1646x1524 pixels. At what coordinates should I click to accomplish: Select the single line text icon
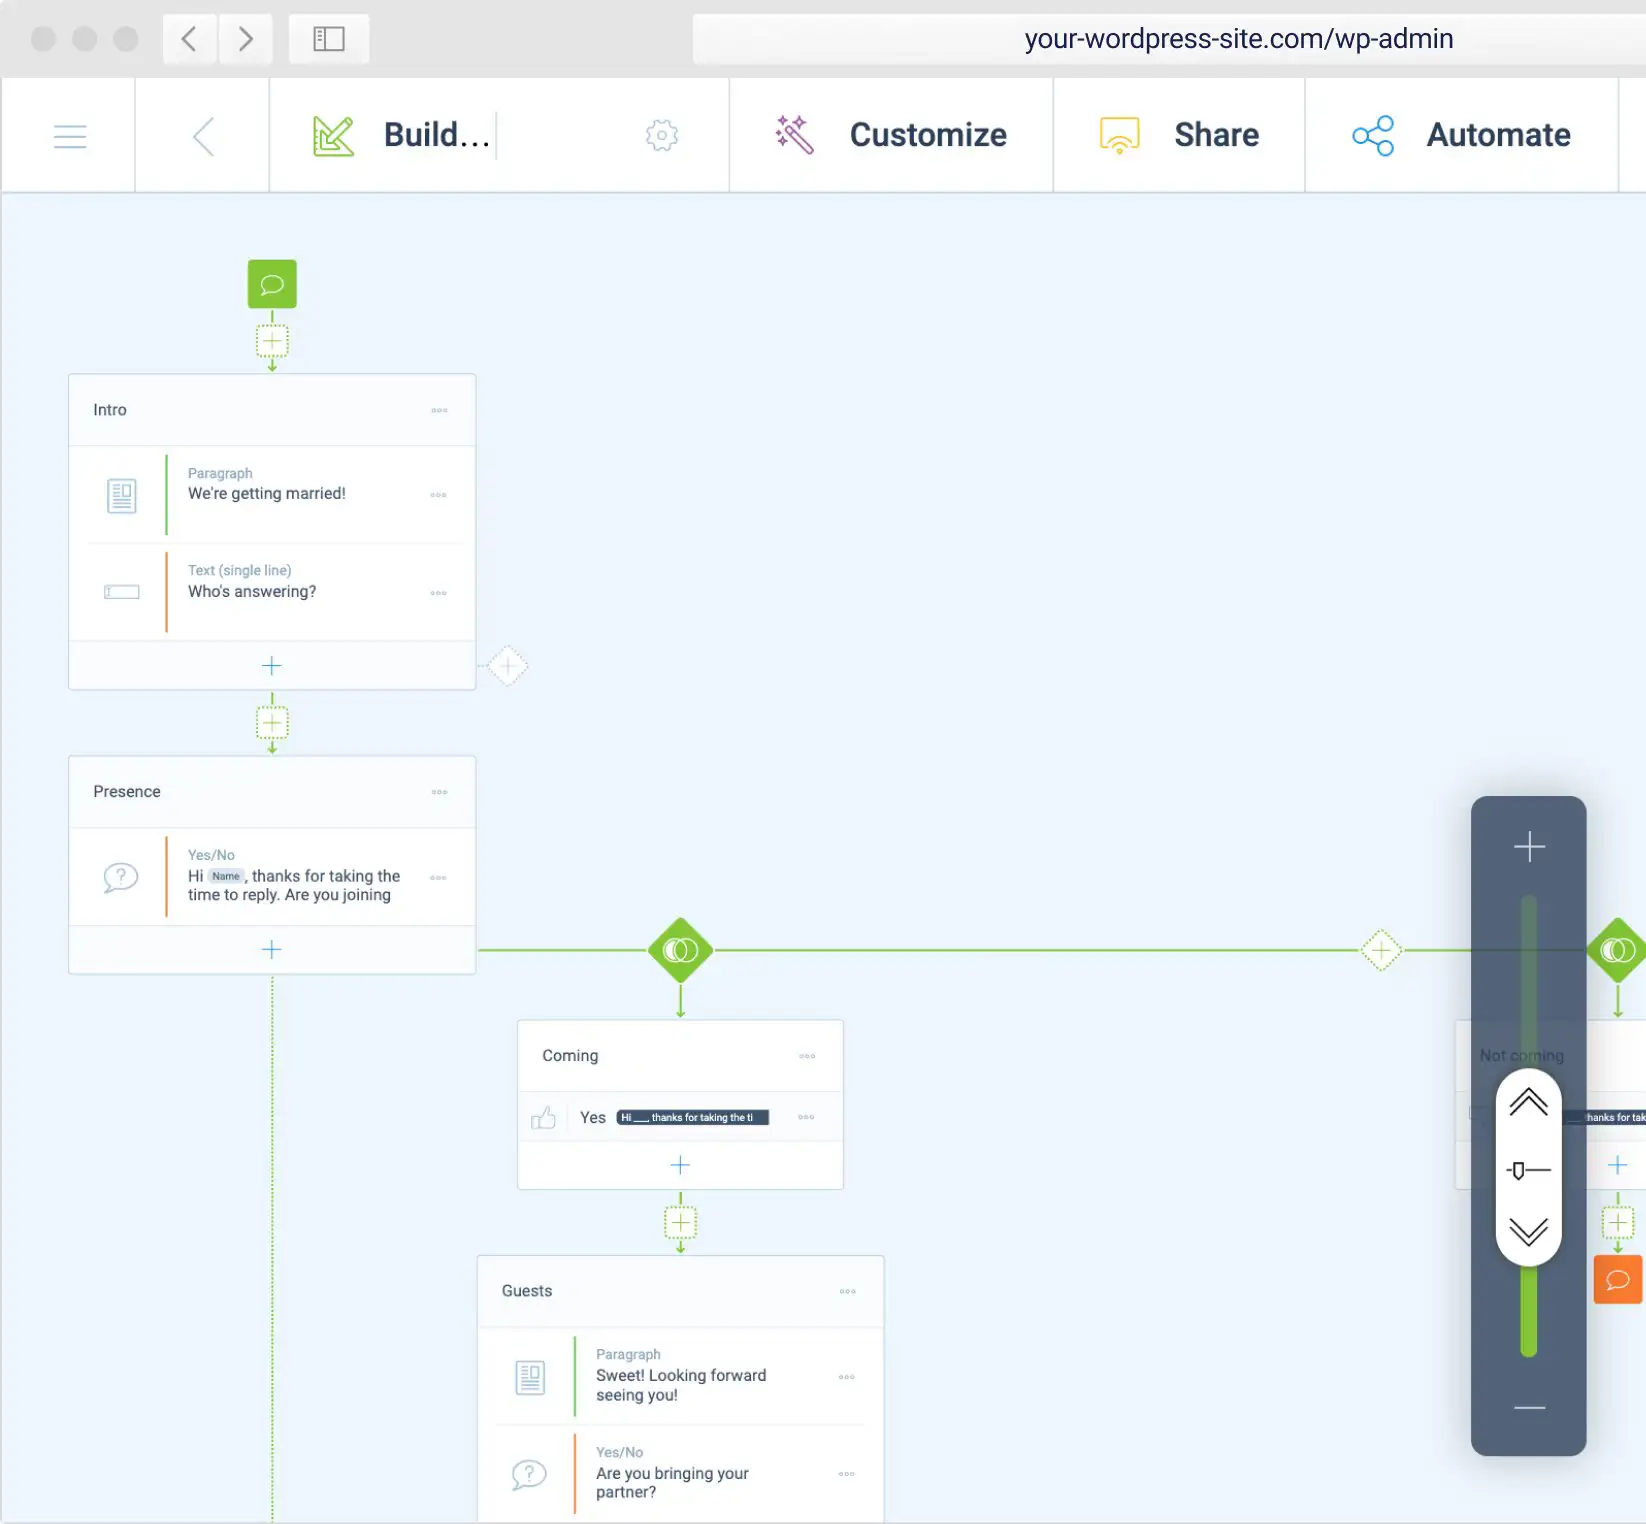(121, 592)
